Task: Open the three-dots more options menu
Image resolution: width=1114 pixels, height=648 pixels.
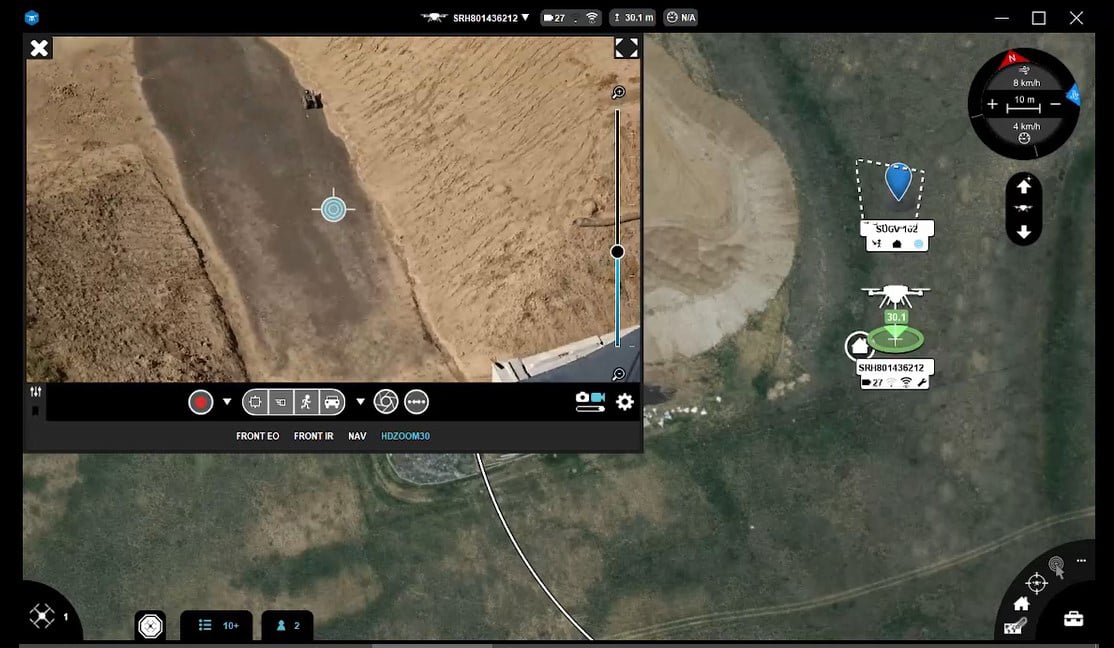Action: 1081,561
